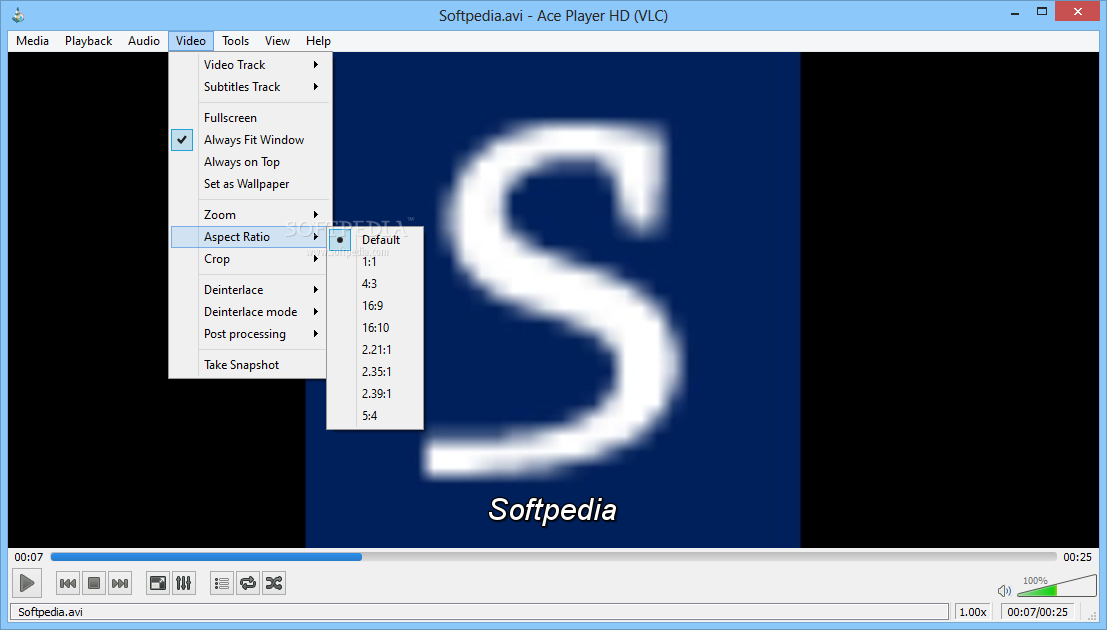
Task: Select Fullscreen from Video menu
Action: [251, 117]
